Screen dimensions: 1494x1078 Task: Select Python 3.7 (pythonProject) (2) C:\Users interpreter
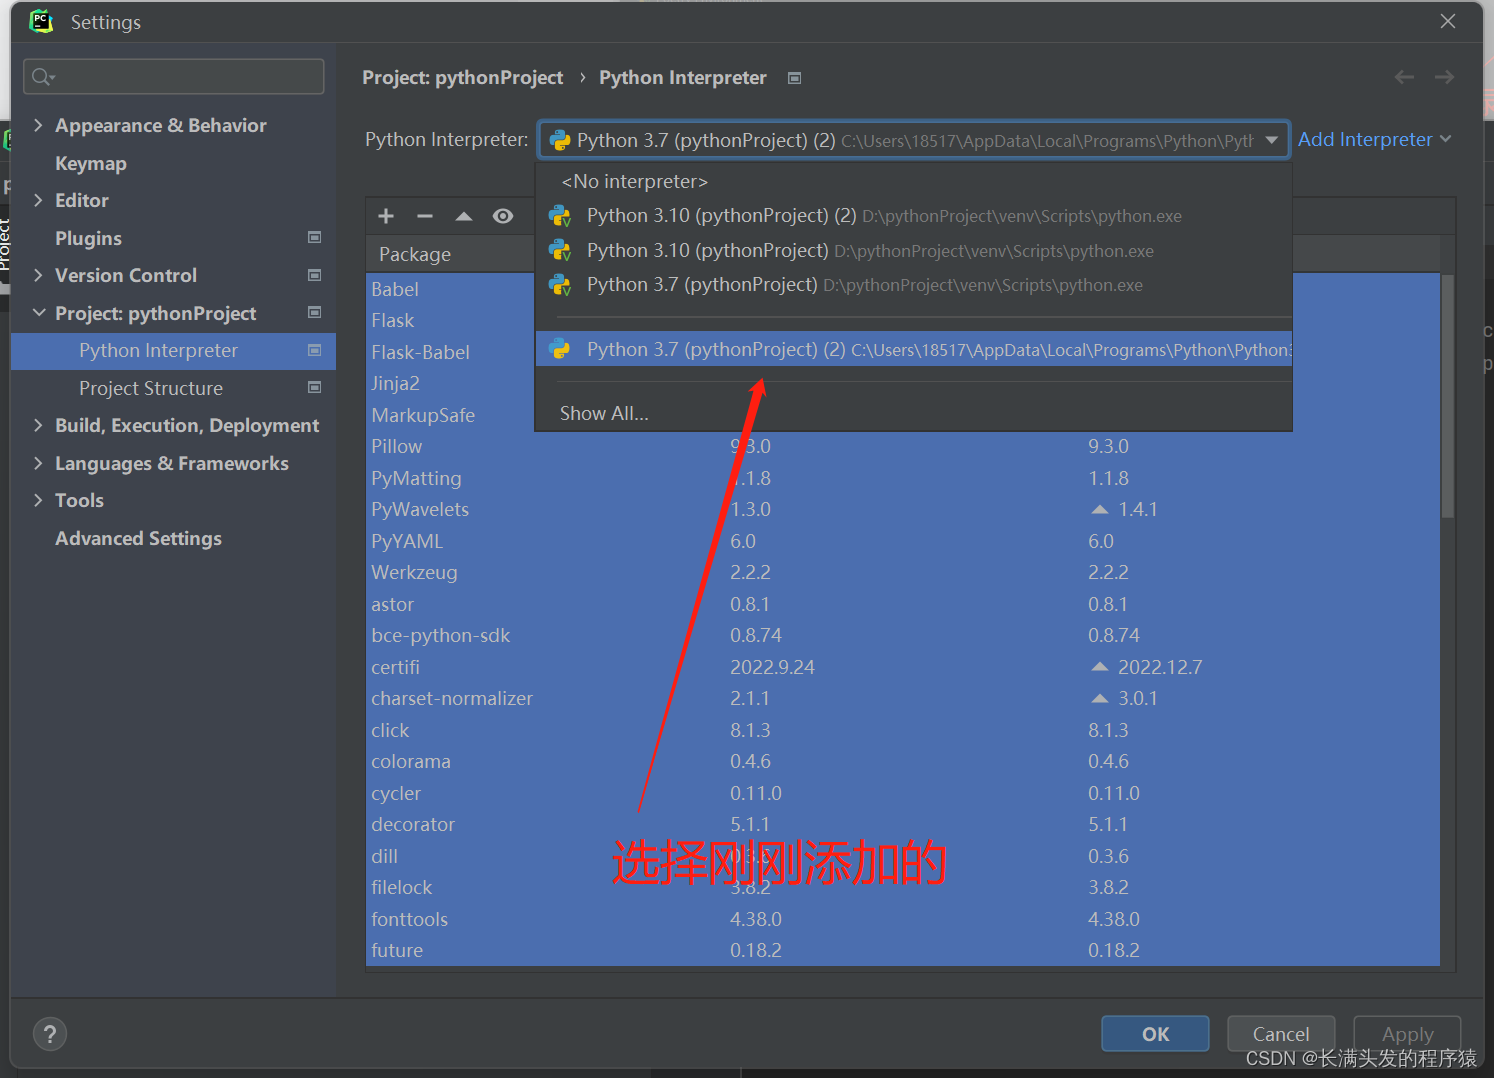913,349
